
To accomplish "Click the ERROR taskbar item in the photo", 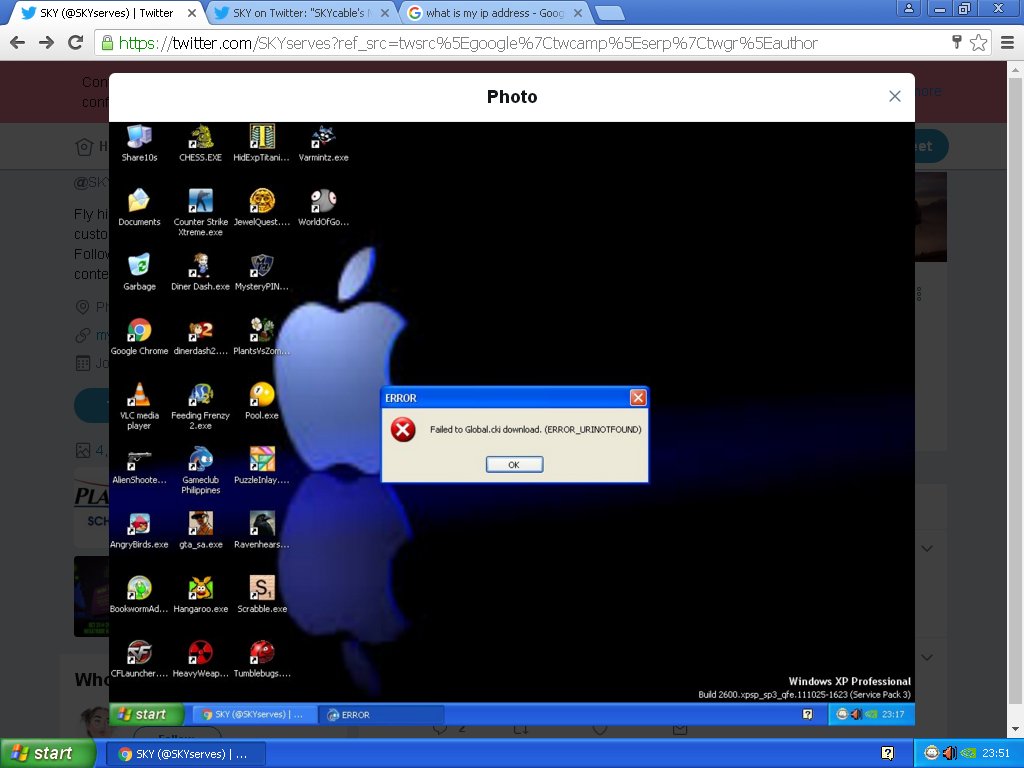I will tap(381, 714).
